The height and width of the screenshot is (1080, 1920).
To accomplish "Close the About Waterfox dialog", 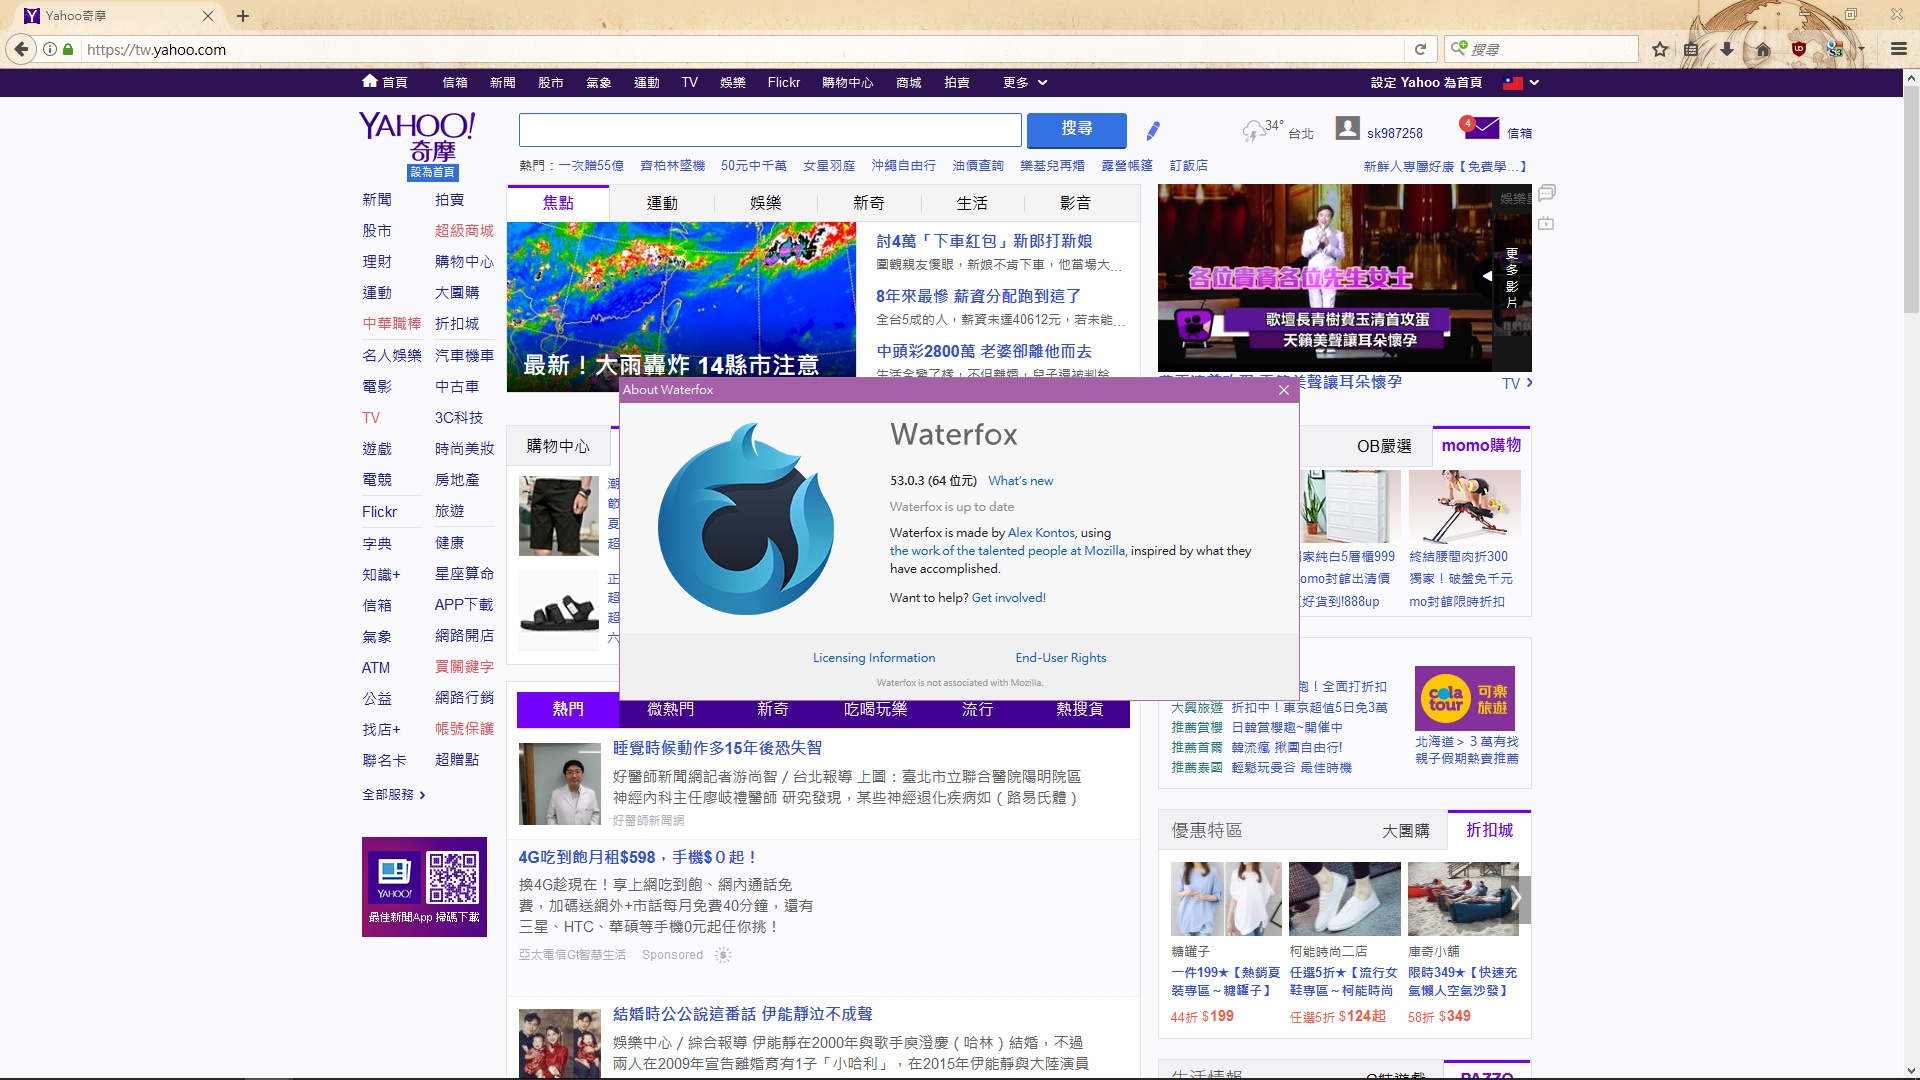I will point(1284,390).
